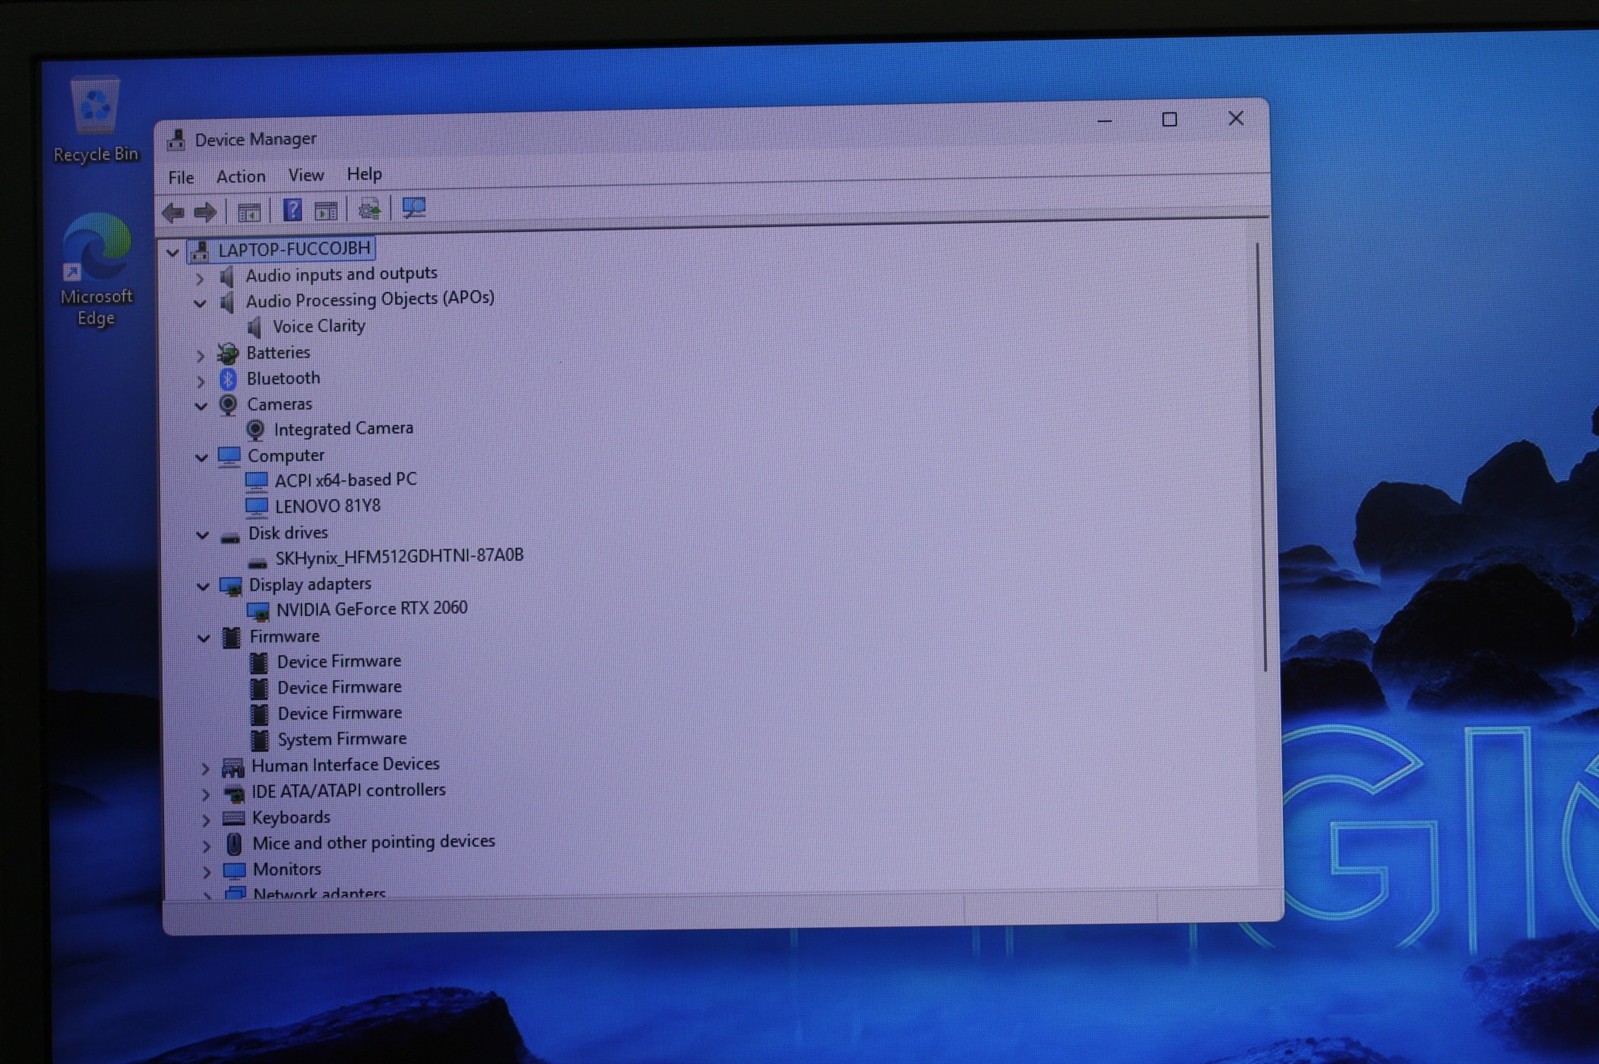Click the Integrated Camera webcam icon
The width and height of the screenshot is (1599, 1064).
[x=256, y=430]
